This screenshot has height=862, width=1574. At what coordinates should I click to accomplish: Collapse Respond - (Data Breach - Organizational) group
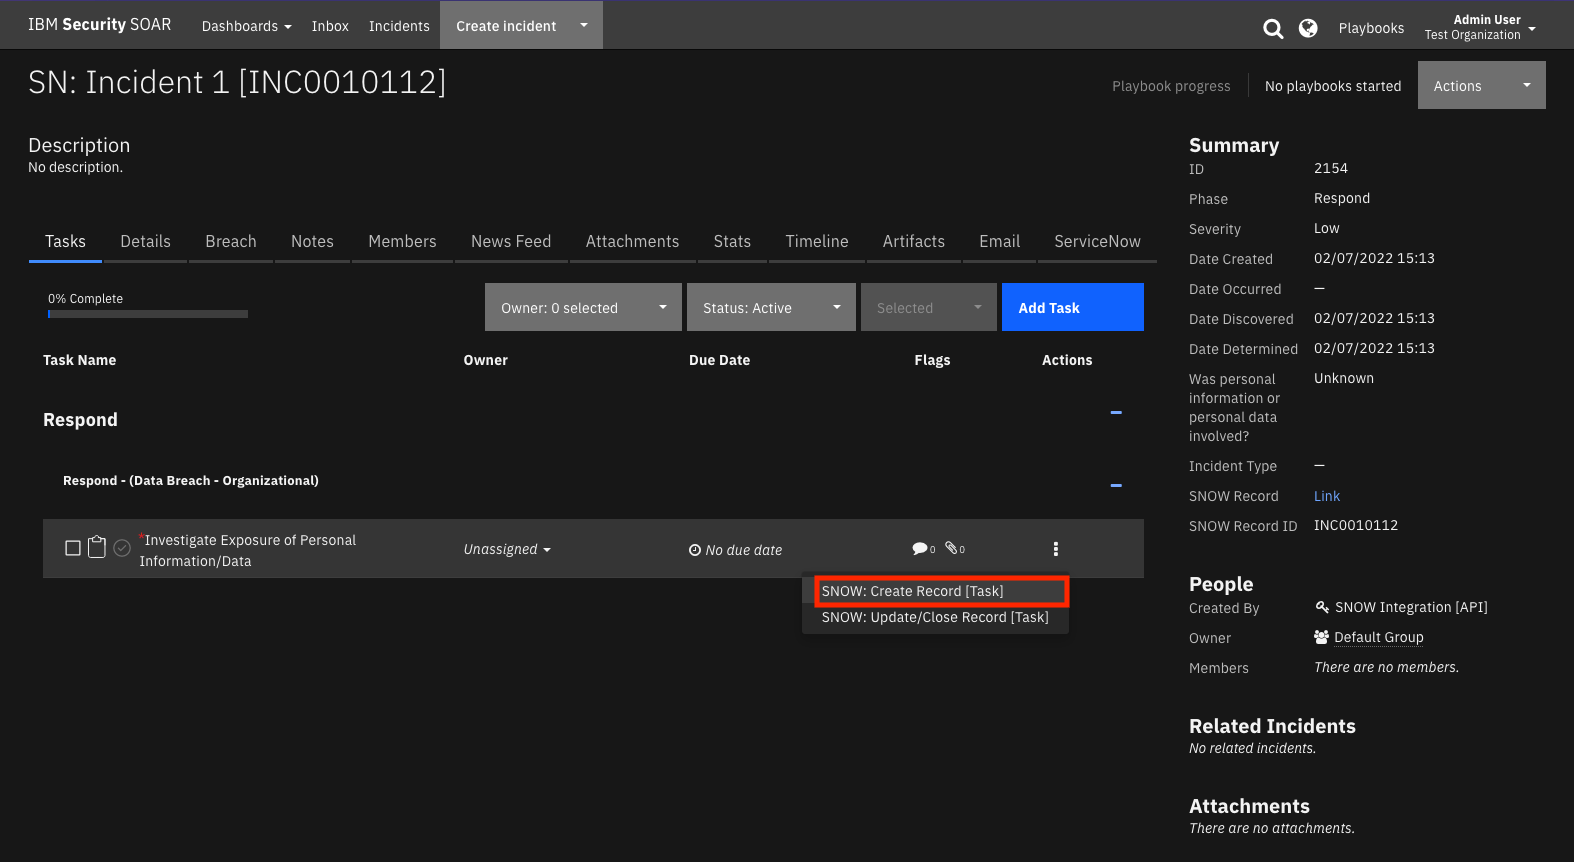click(x=1116, y=485)
